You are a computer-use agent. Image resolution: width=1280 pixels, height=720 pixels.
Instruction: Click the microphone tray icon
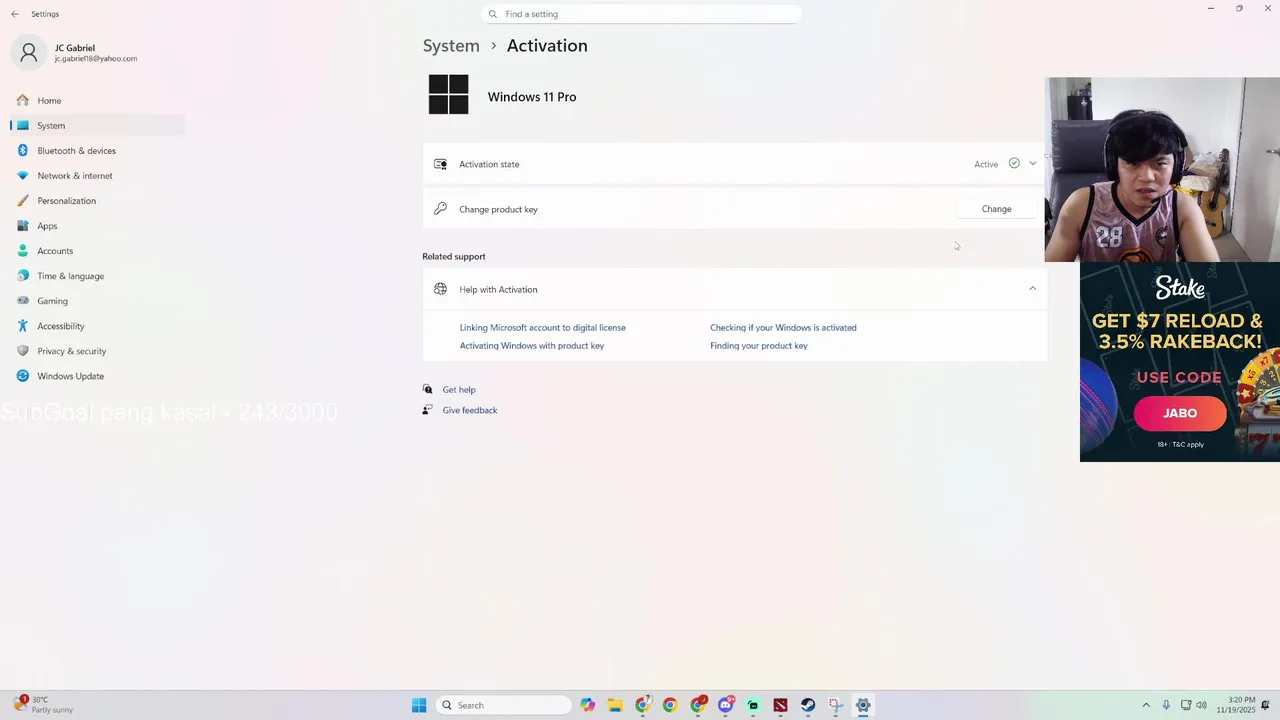point(1166,705)
